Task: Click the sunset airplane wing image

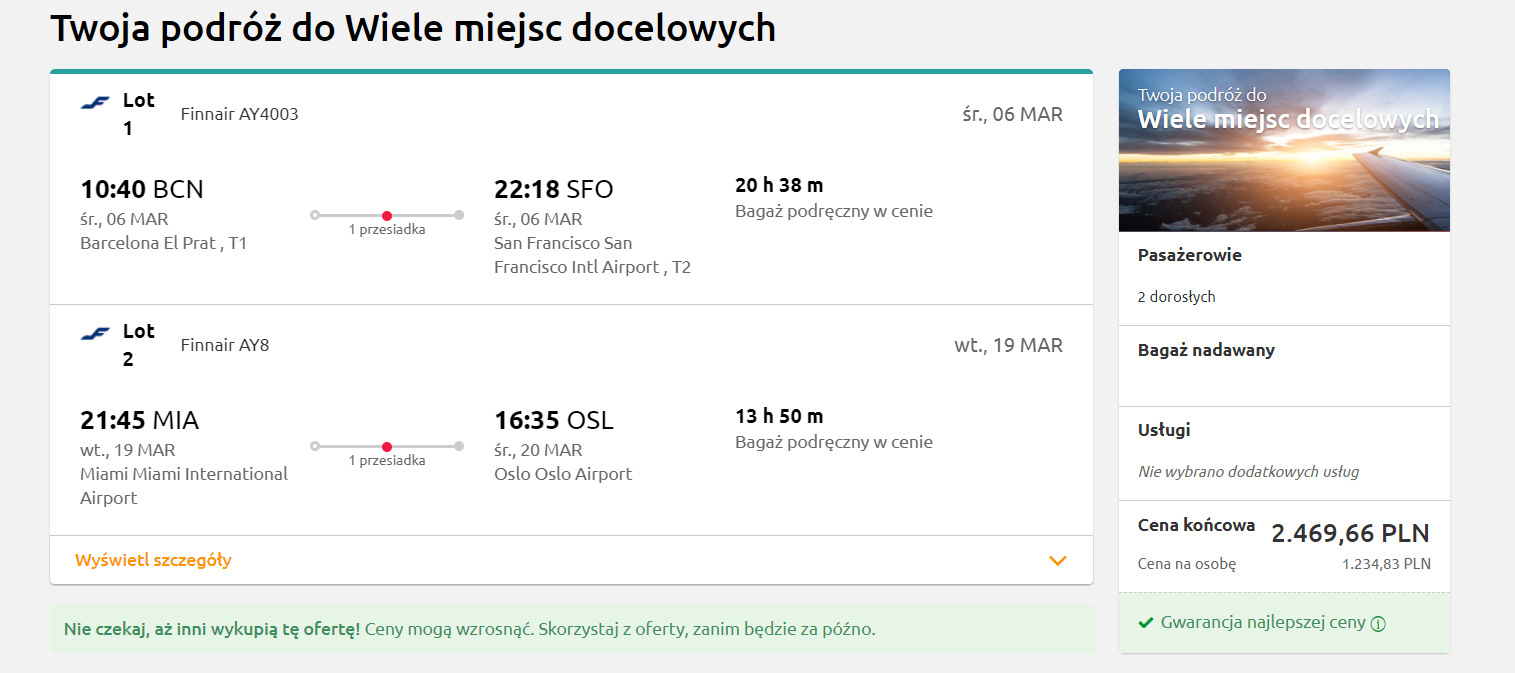Action: click(x=1284, y=150)
